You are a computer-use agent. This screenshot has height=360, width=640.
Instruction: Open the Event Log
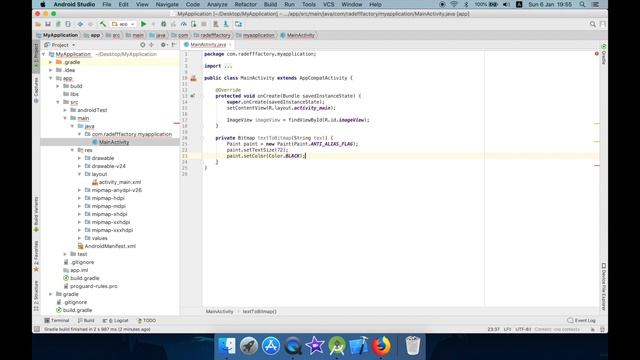coord(582,320)
